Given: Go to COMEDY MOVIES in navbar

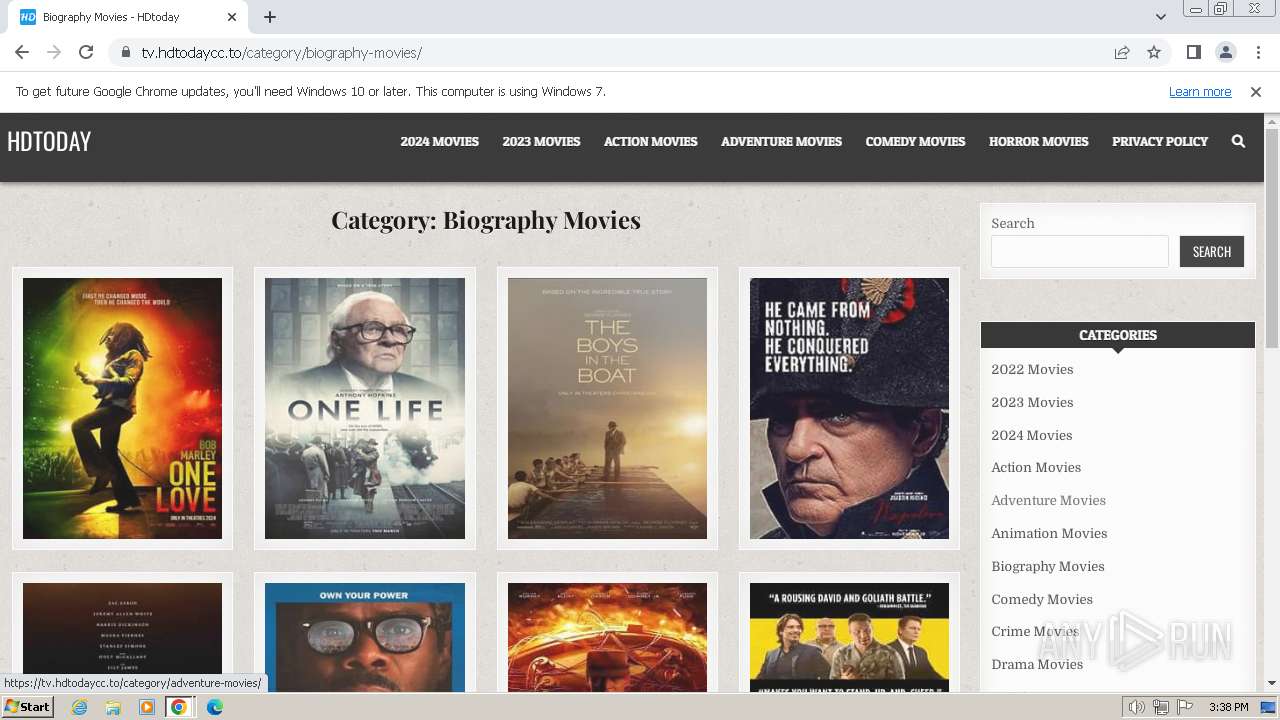Looking at the screenshot, I should click(x=915, y=141).
